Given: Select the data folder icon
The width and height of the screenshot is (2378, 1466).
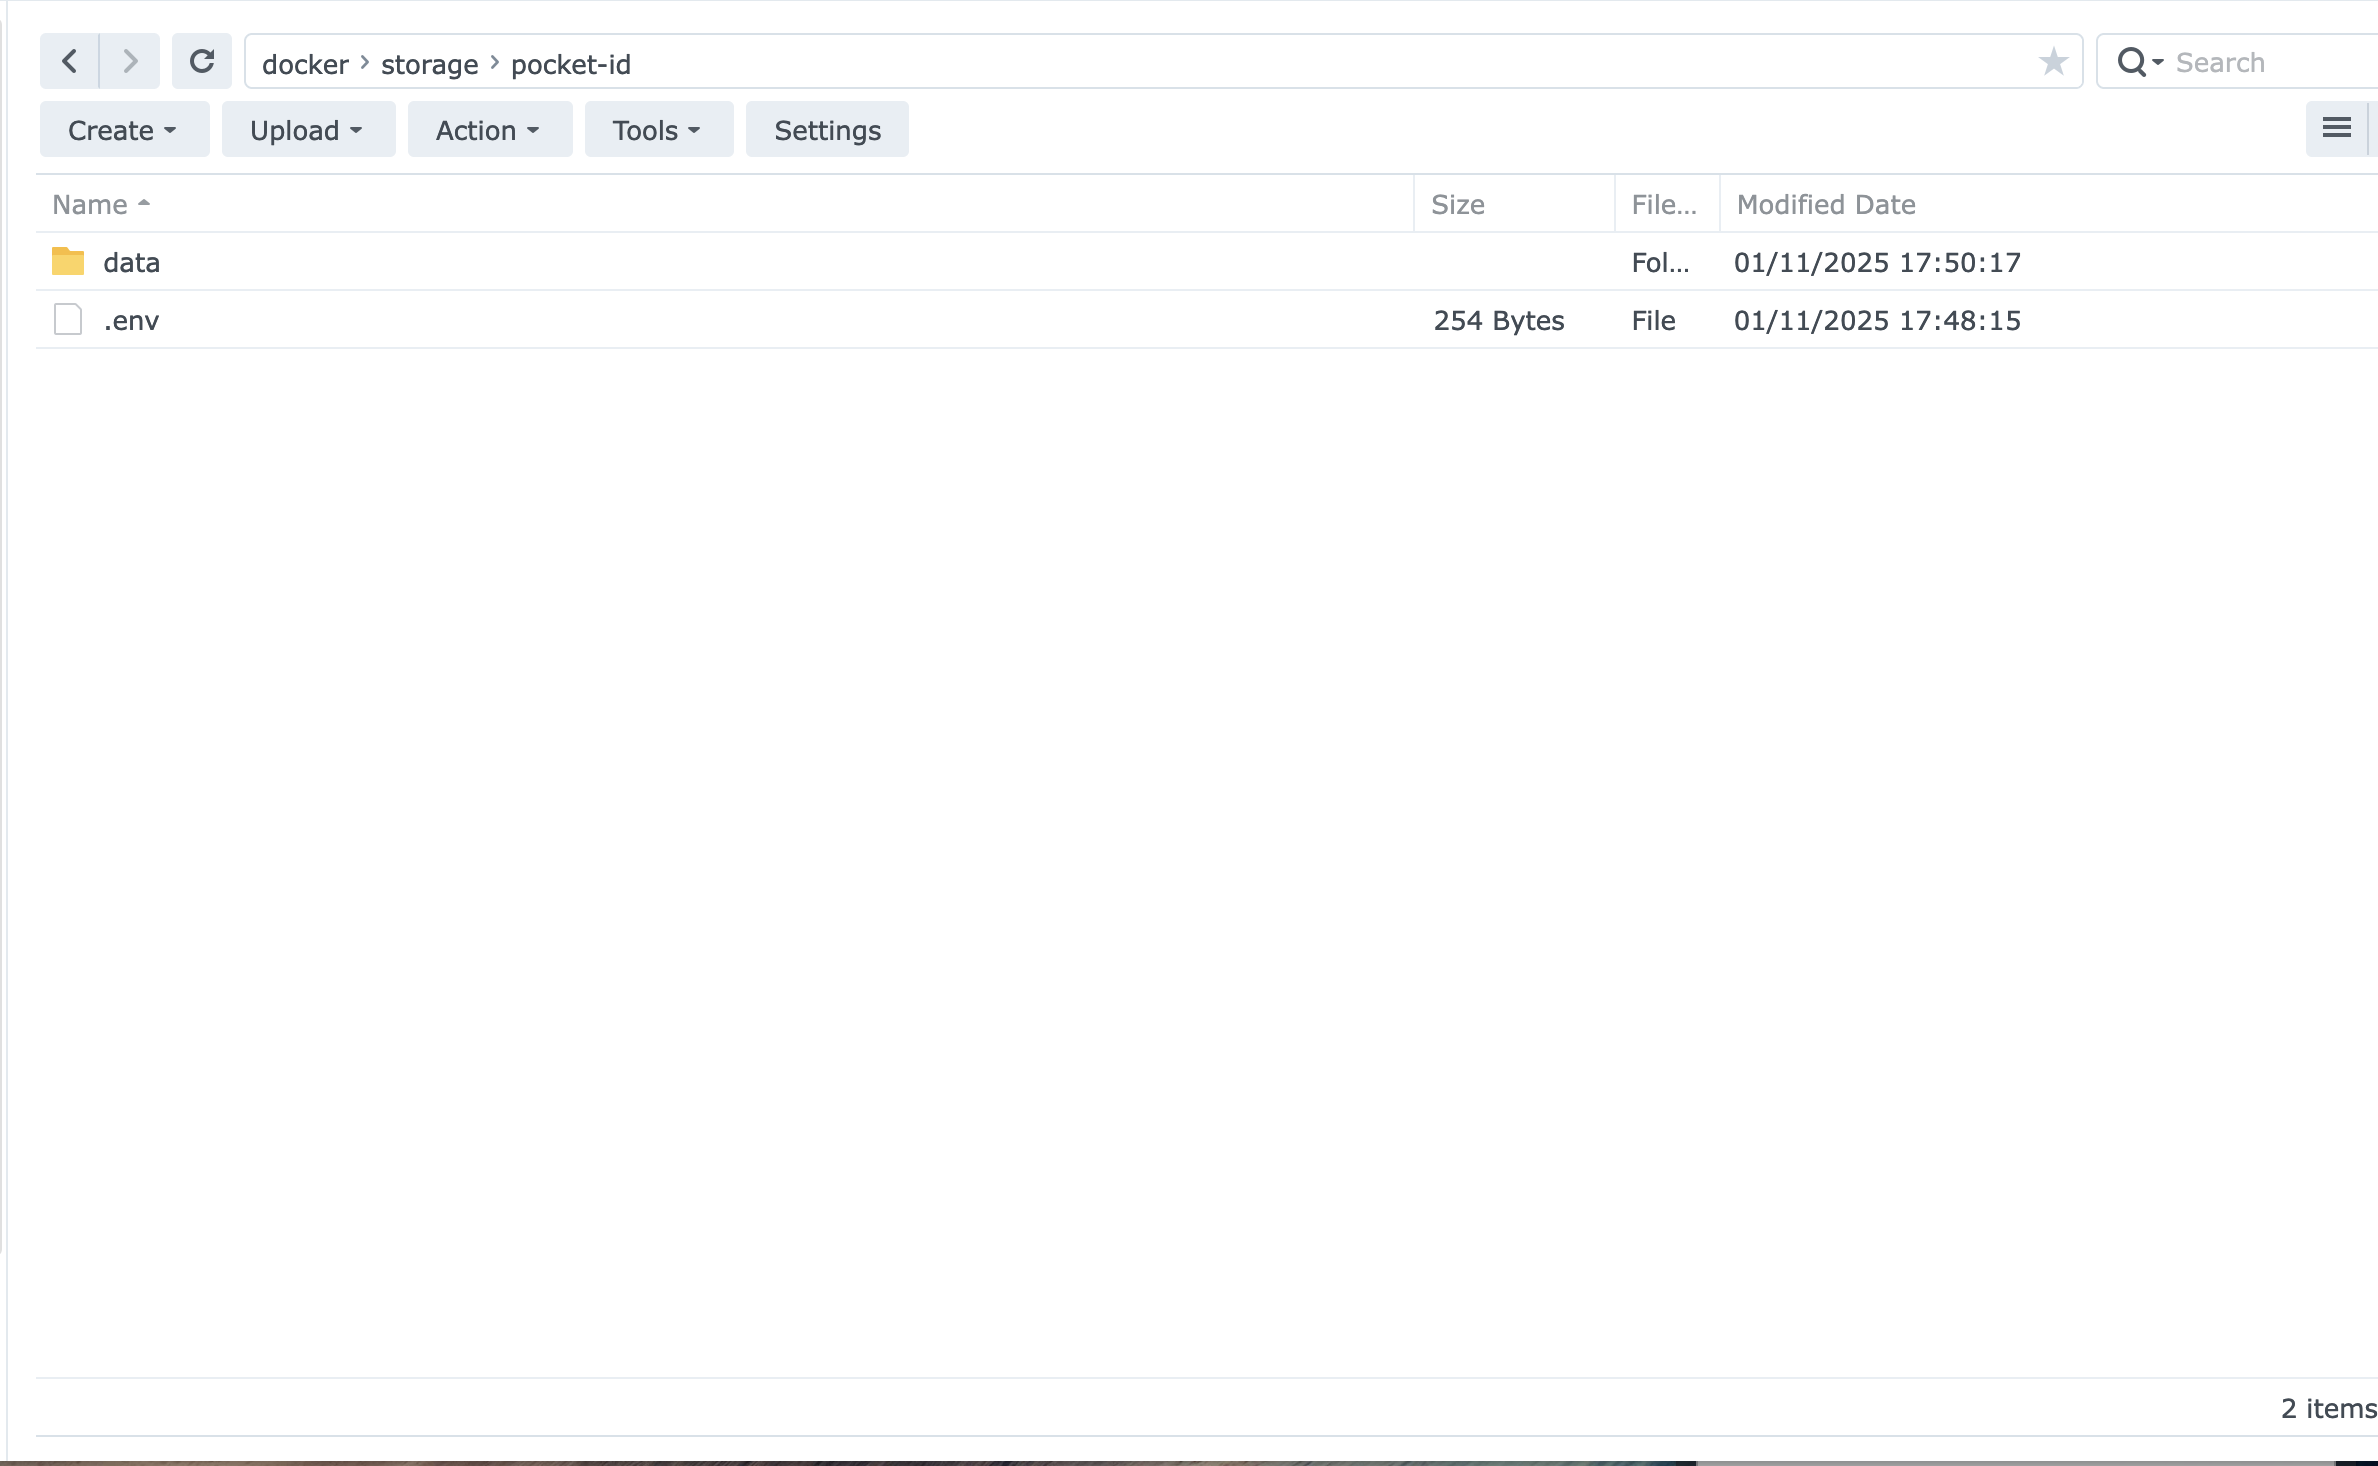Looking at the screenshot, I should pyautogui.click(x=68, y=261).
